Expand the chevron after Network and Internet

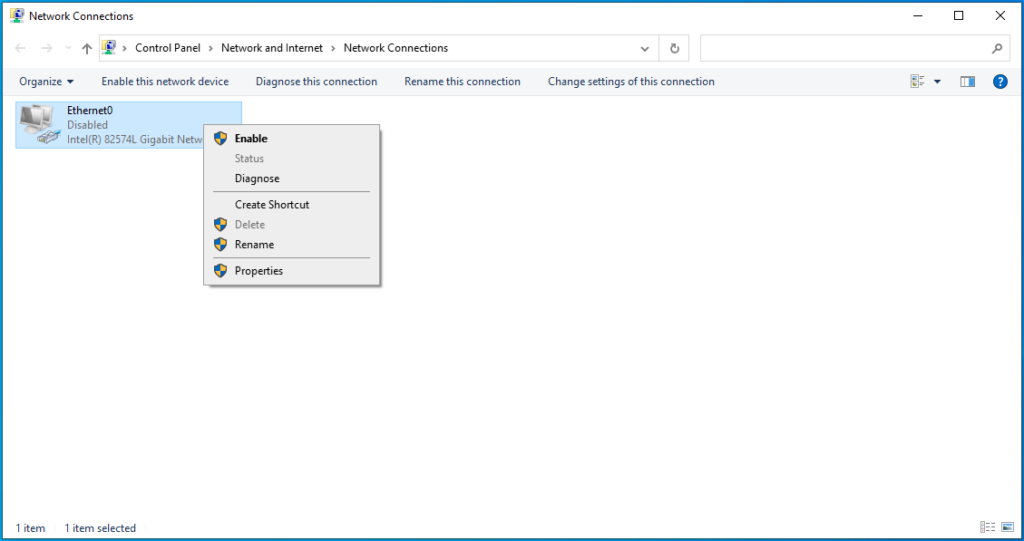pos(333,48)
